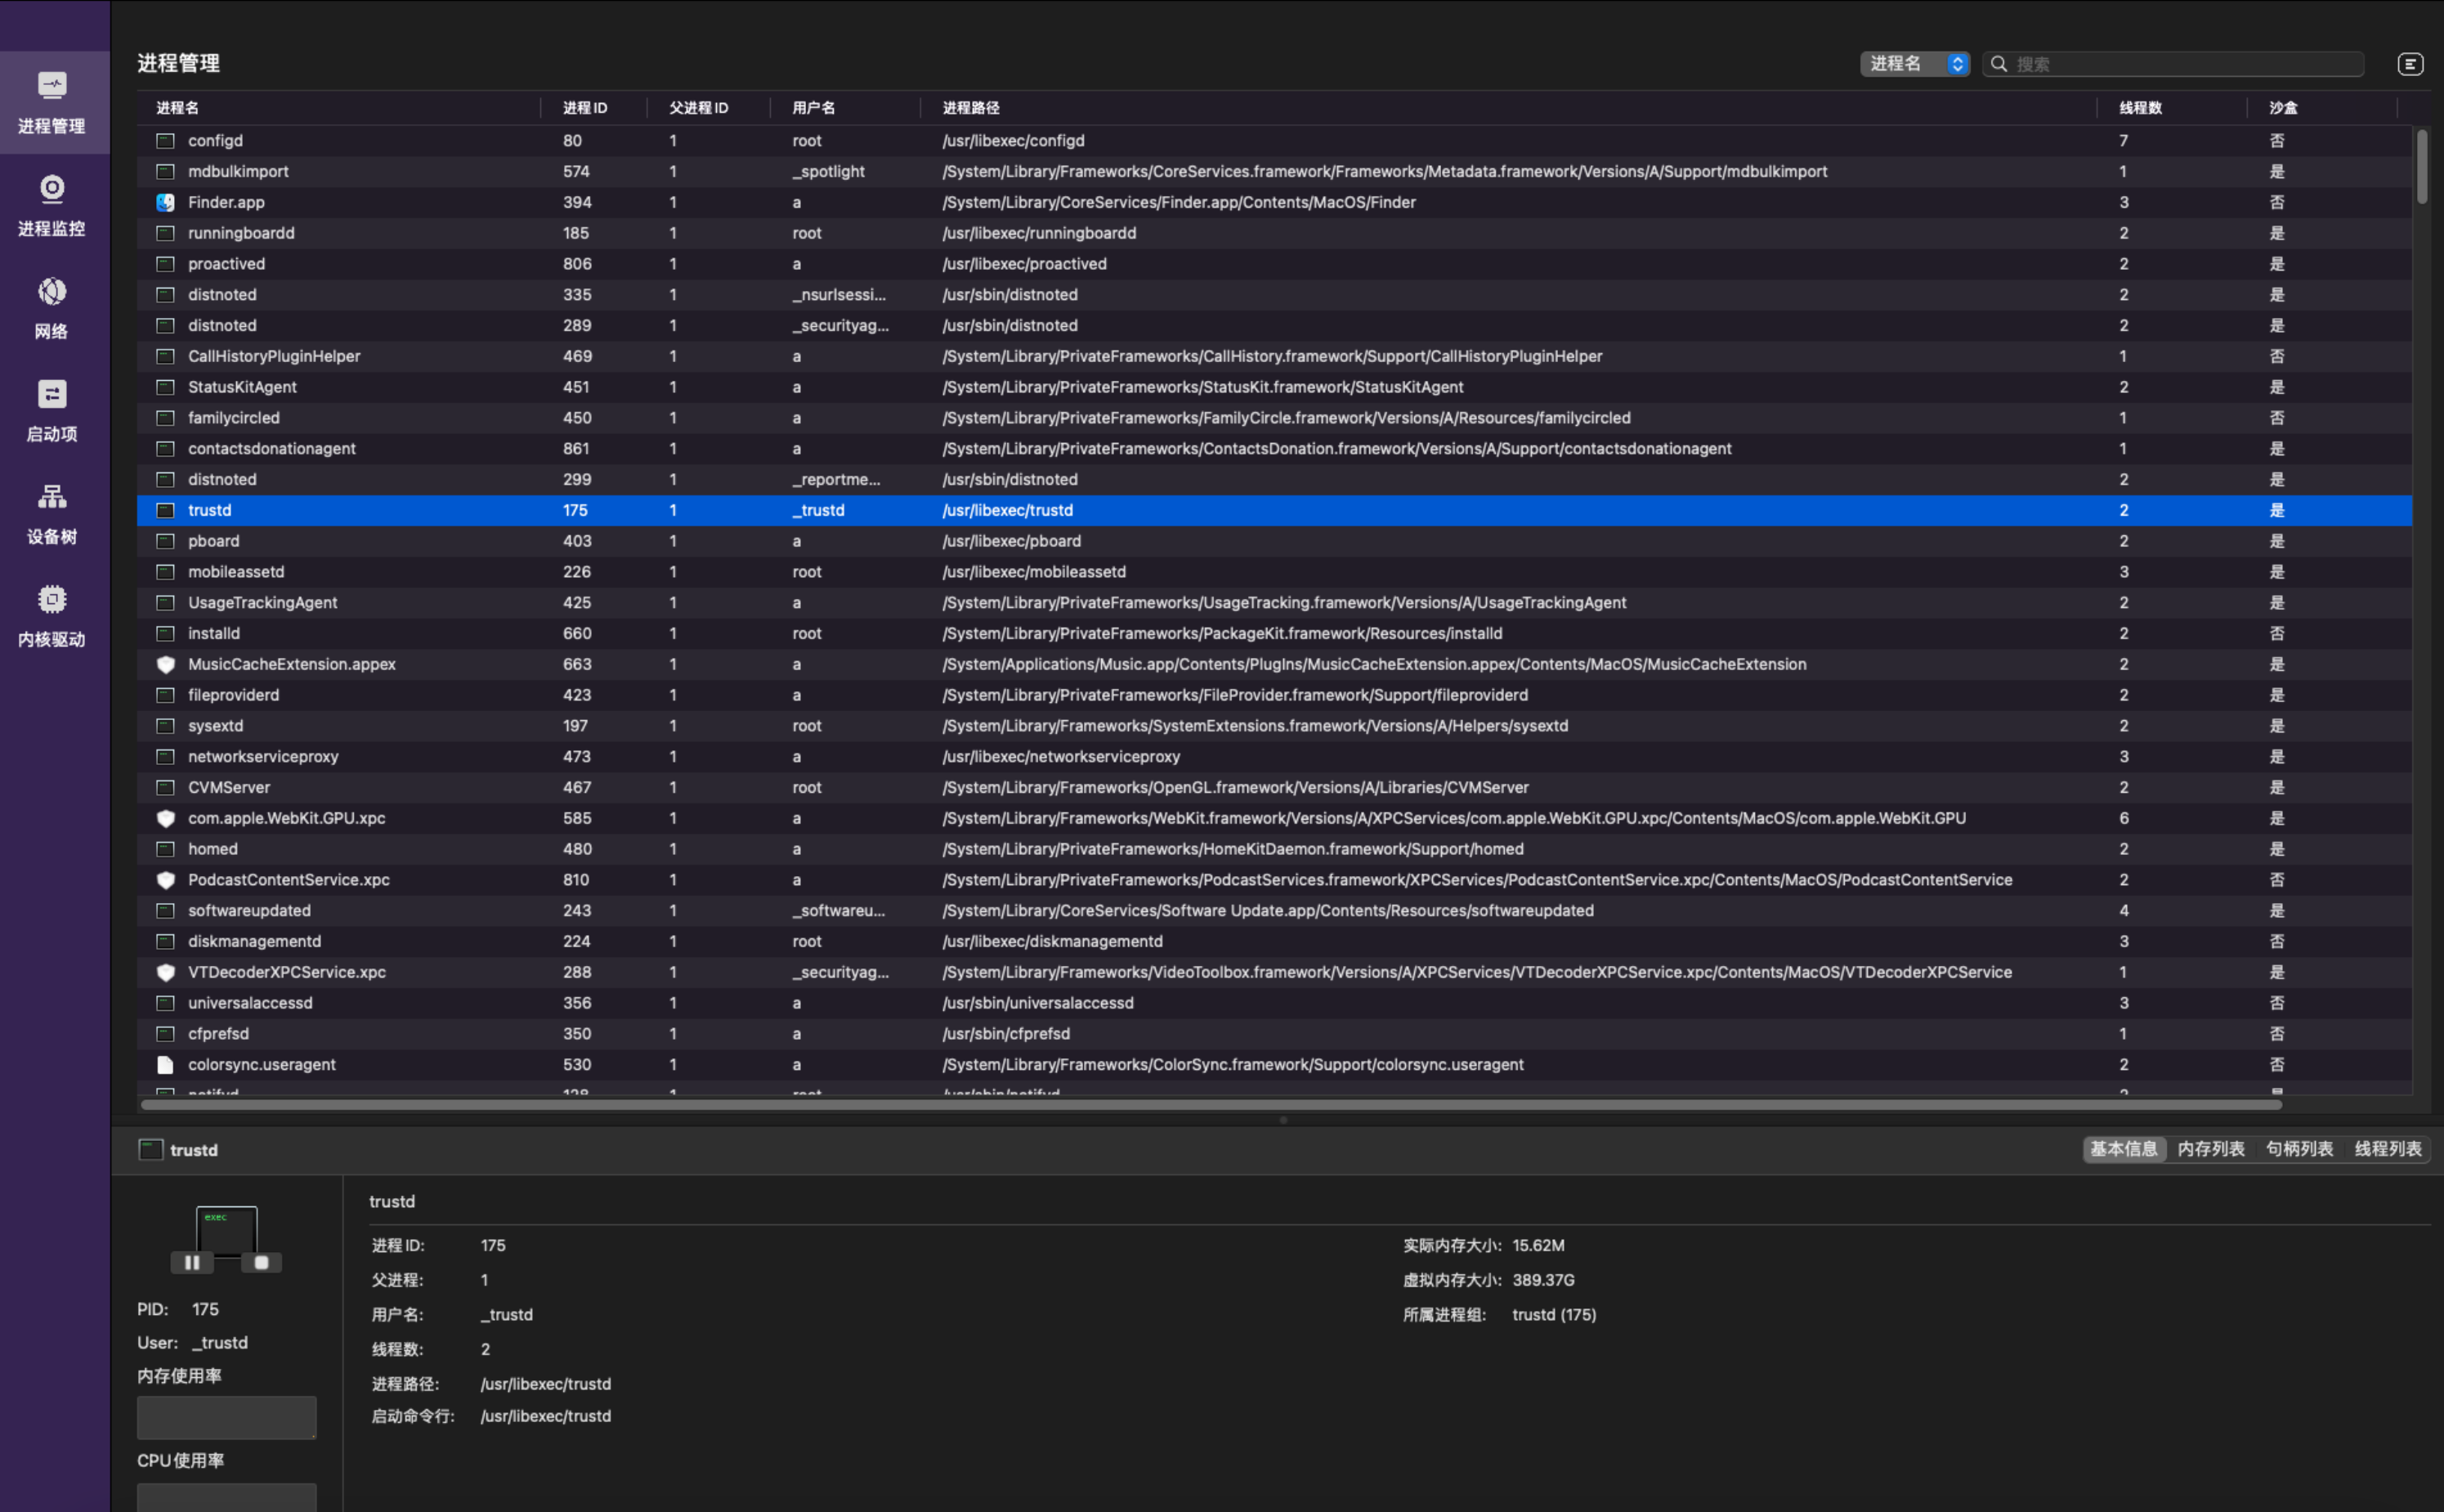Open the 启动项 sidebar section

tap(52, 410)
